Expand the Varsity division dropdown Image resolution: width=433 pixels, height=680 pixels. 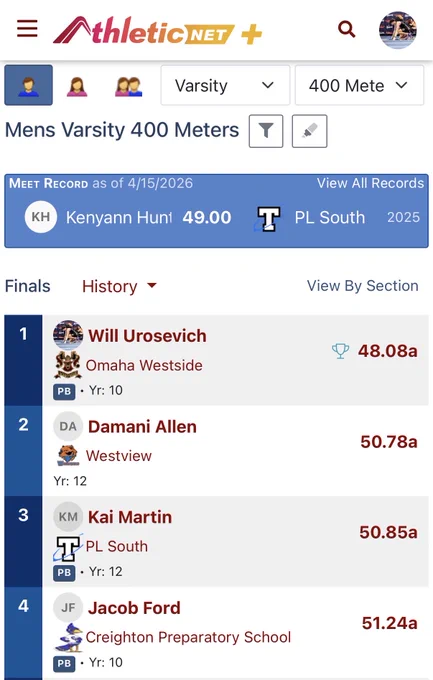coord(225,85)
